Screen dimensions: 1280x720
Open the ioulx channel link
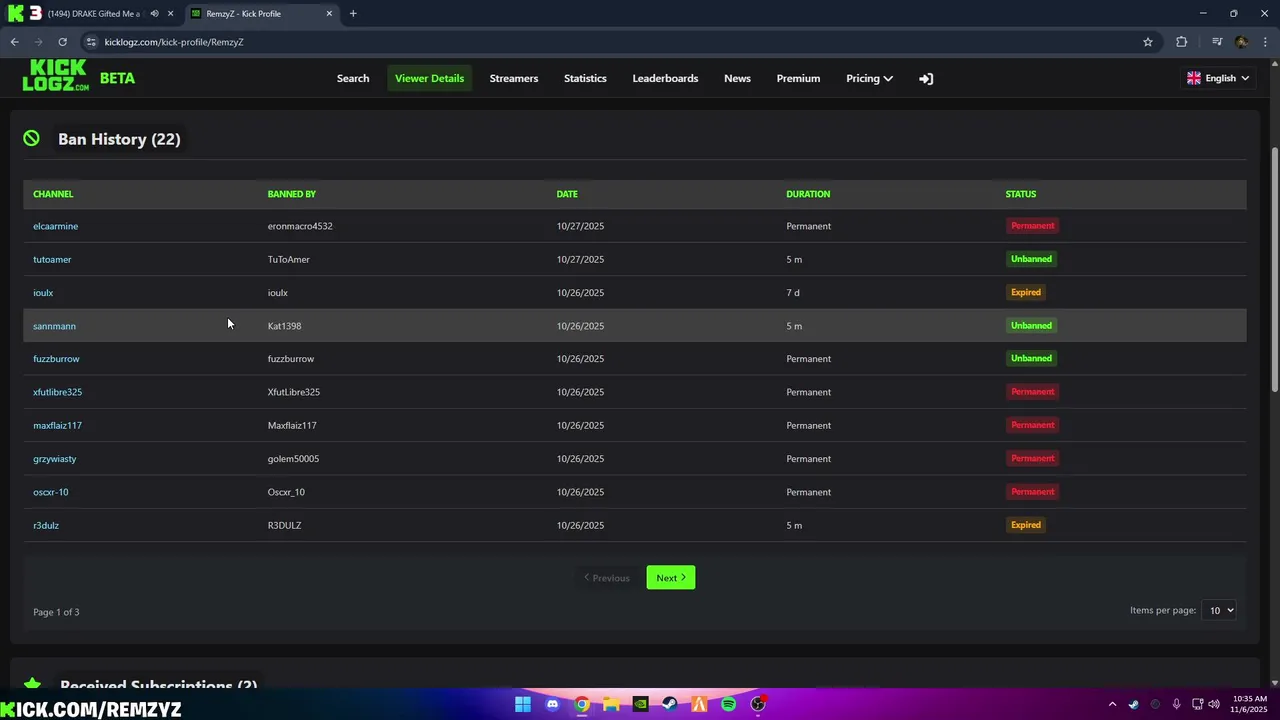click(43, 293)
